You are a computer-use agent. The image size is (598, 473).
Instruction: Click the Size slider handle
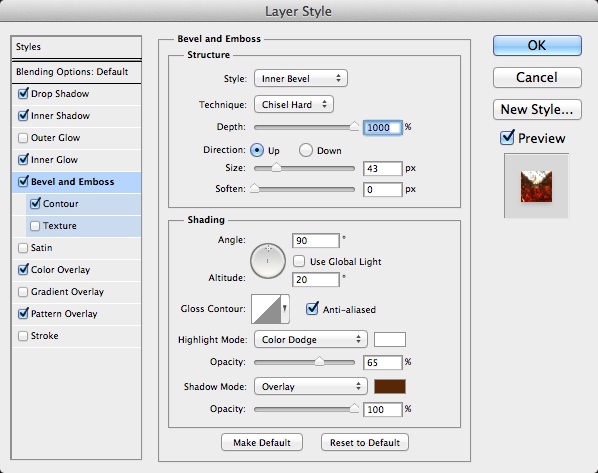pos(276,167)
